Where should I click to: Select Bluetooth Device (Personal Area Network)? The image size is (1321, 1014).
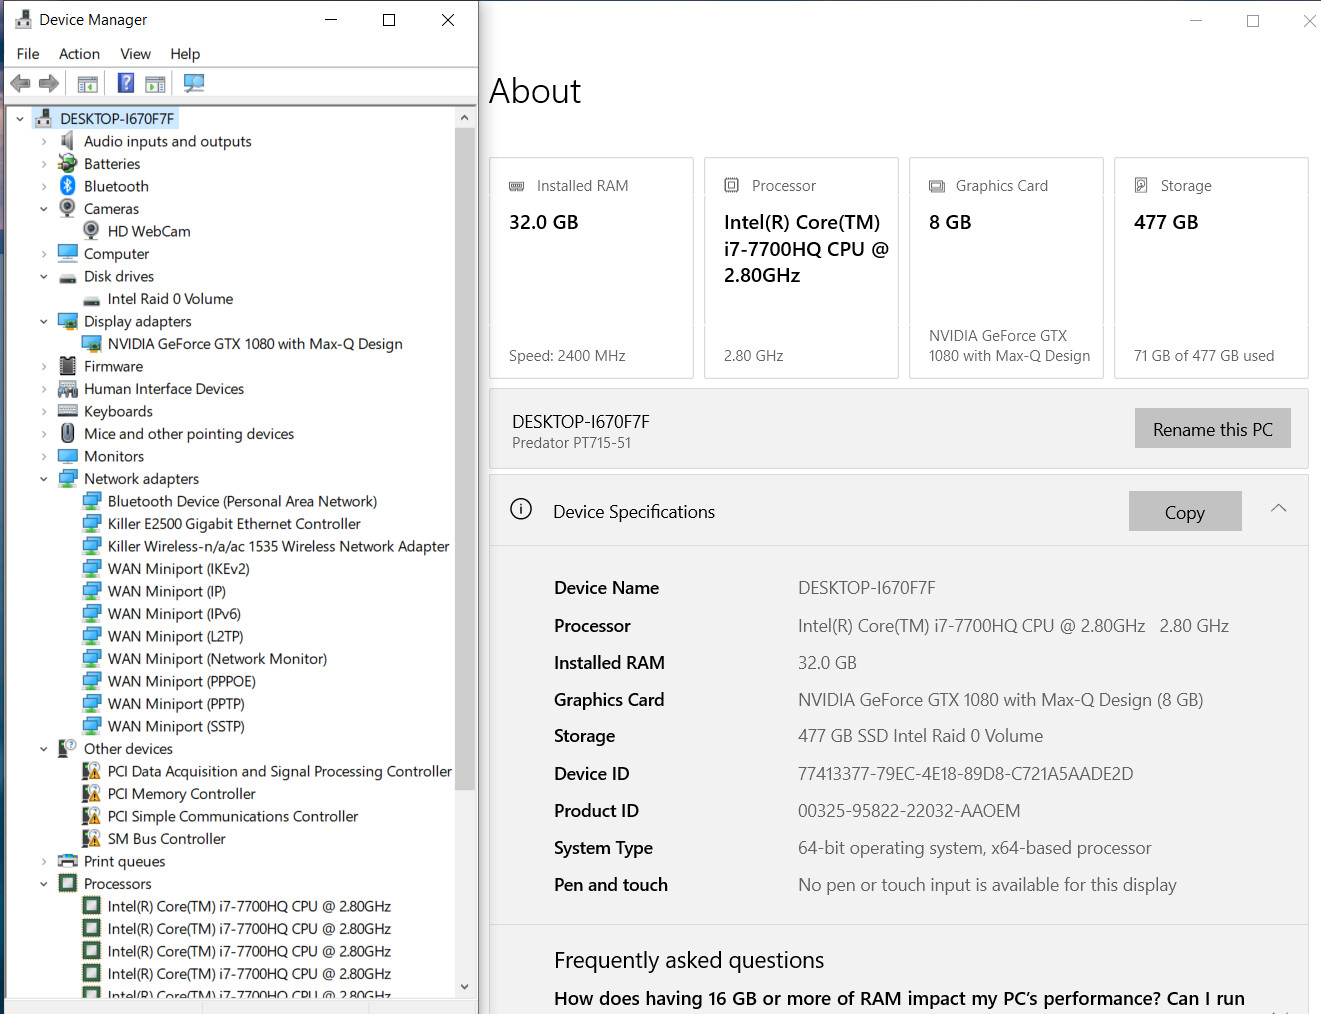[x=242, y=501]
